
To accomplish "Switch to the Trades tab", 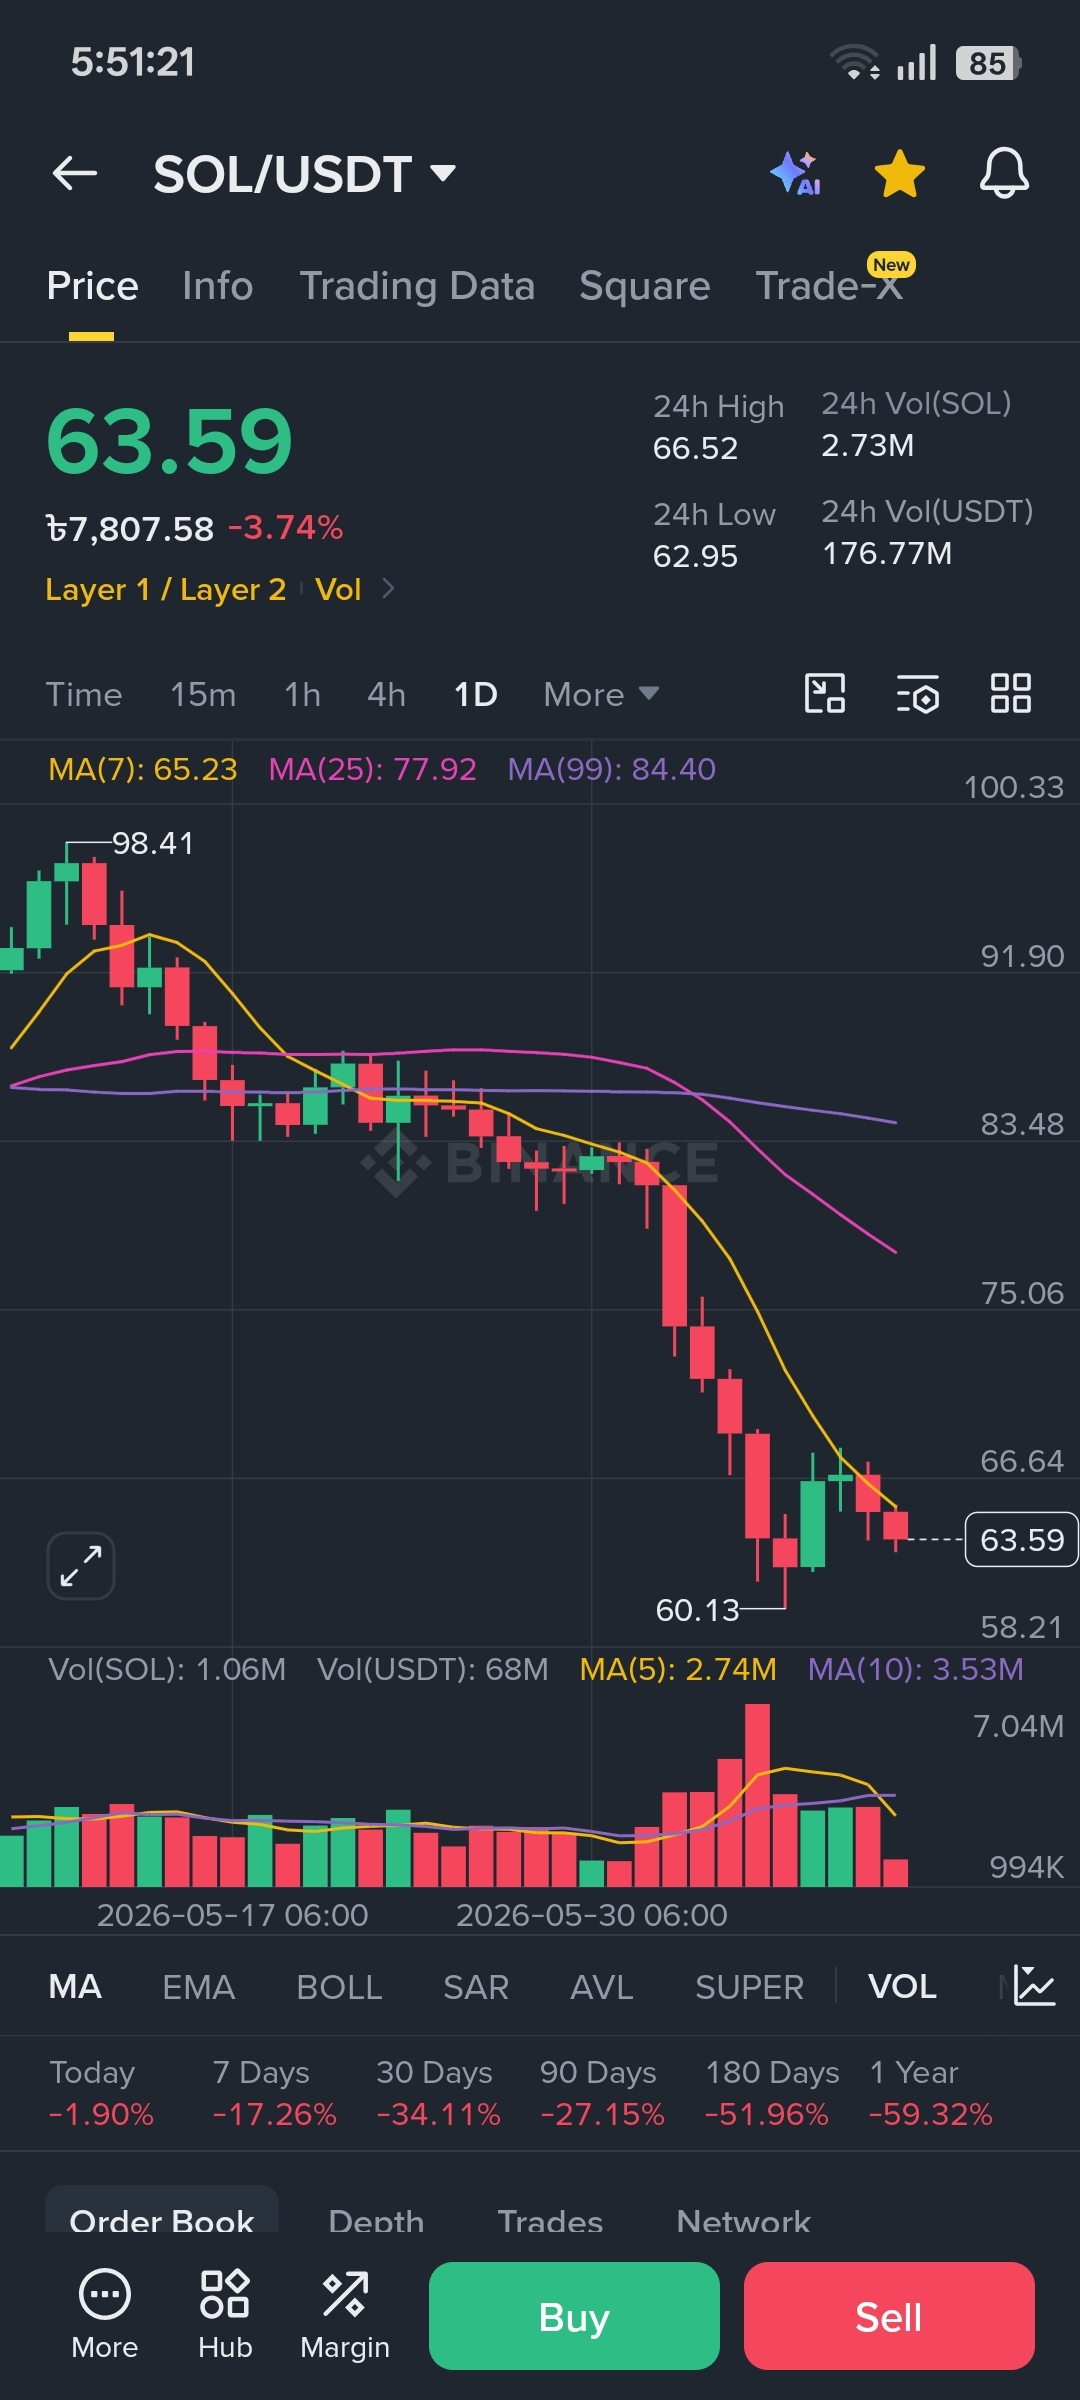I will tap(550, 2221).
